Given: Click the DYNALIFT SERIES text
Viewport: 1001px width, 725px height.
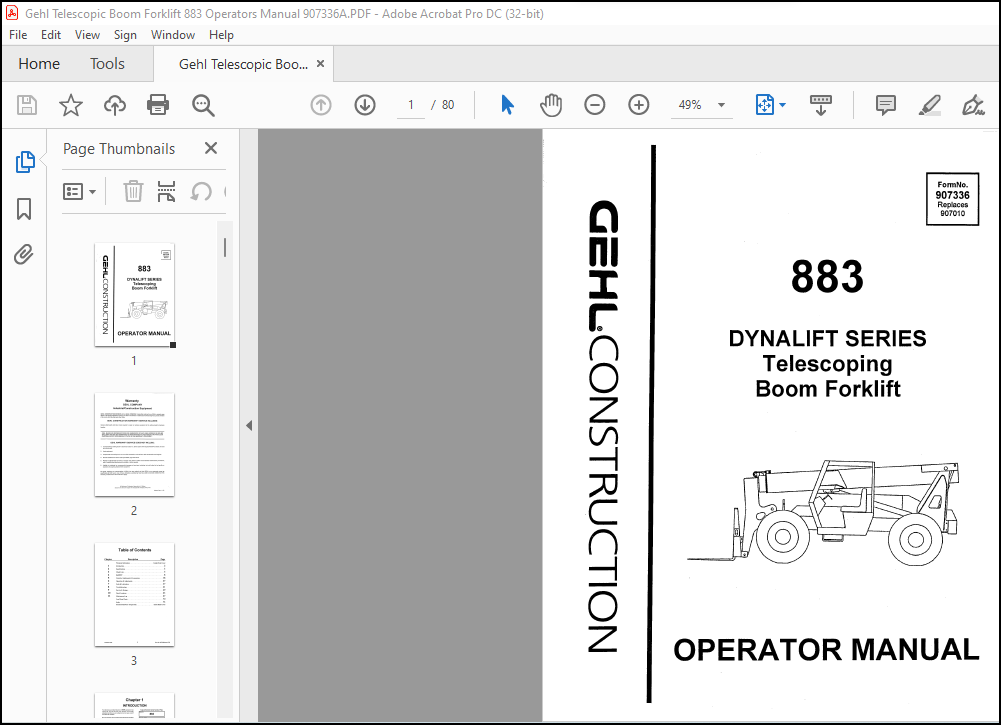Looking at the screenshot, I should pyautogui.click(x=827, y=338).
